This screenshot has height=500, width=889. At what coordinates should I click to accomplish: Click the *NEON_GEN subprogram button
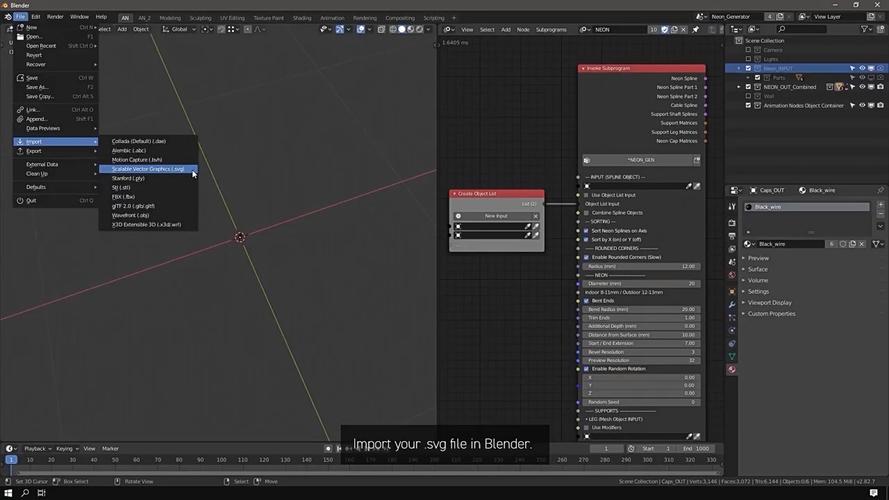(x=641, y=160)
